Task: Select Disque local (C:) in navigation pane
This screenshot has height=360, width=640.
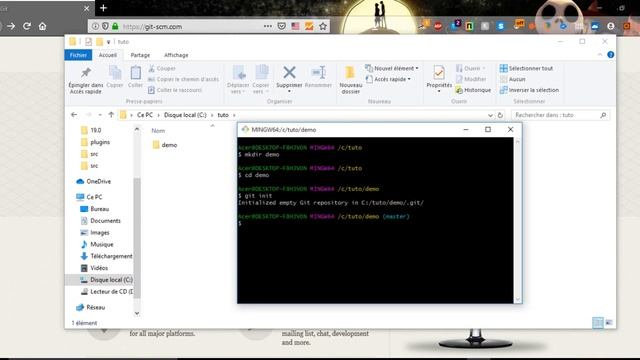Action: click(100, 280)
